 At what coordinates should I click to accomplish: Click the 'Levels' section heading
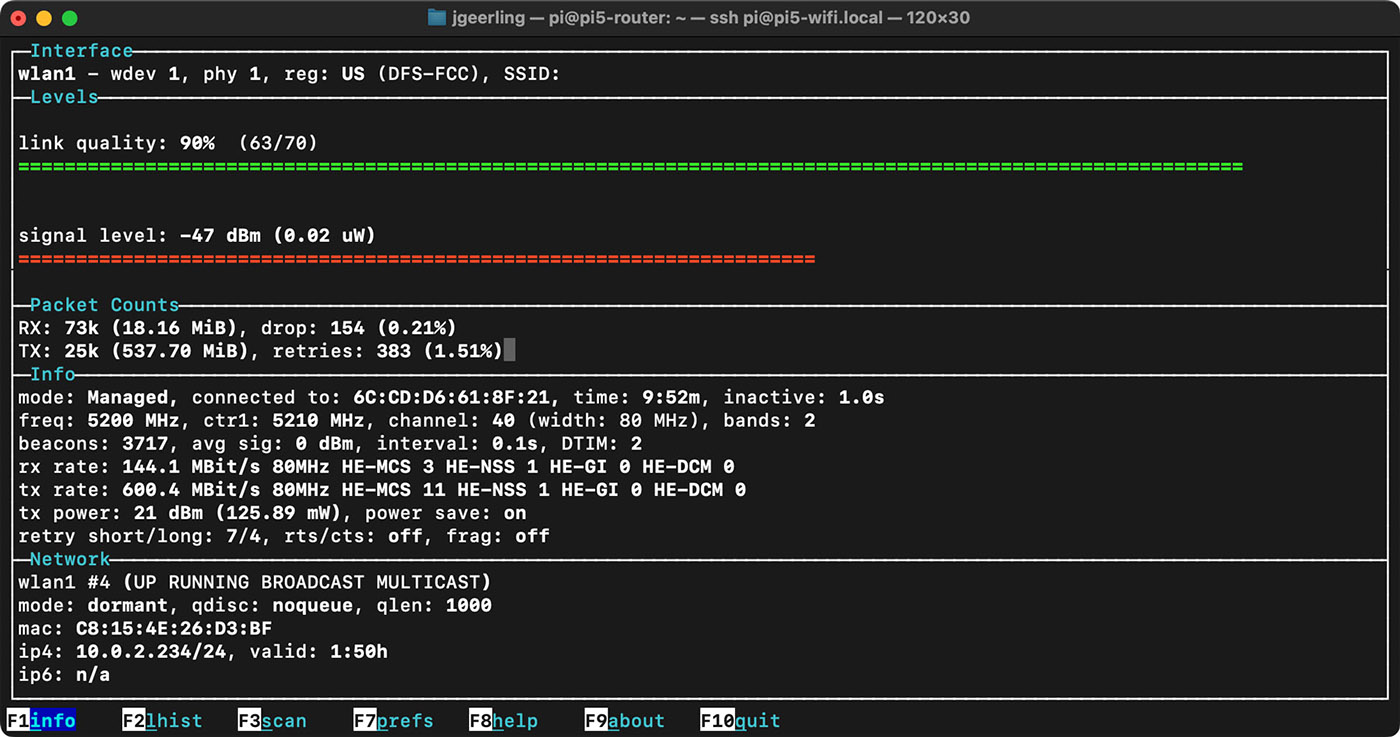64,97
